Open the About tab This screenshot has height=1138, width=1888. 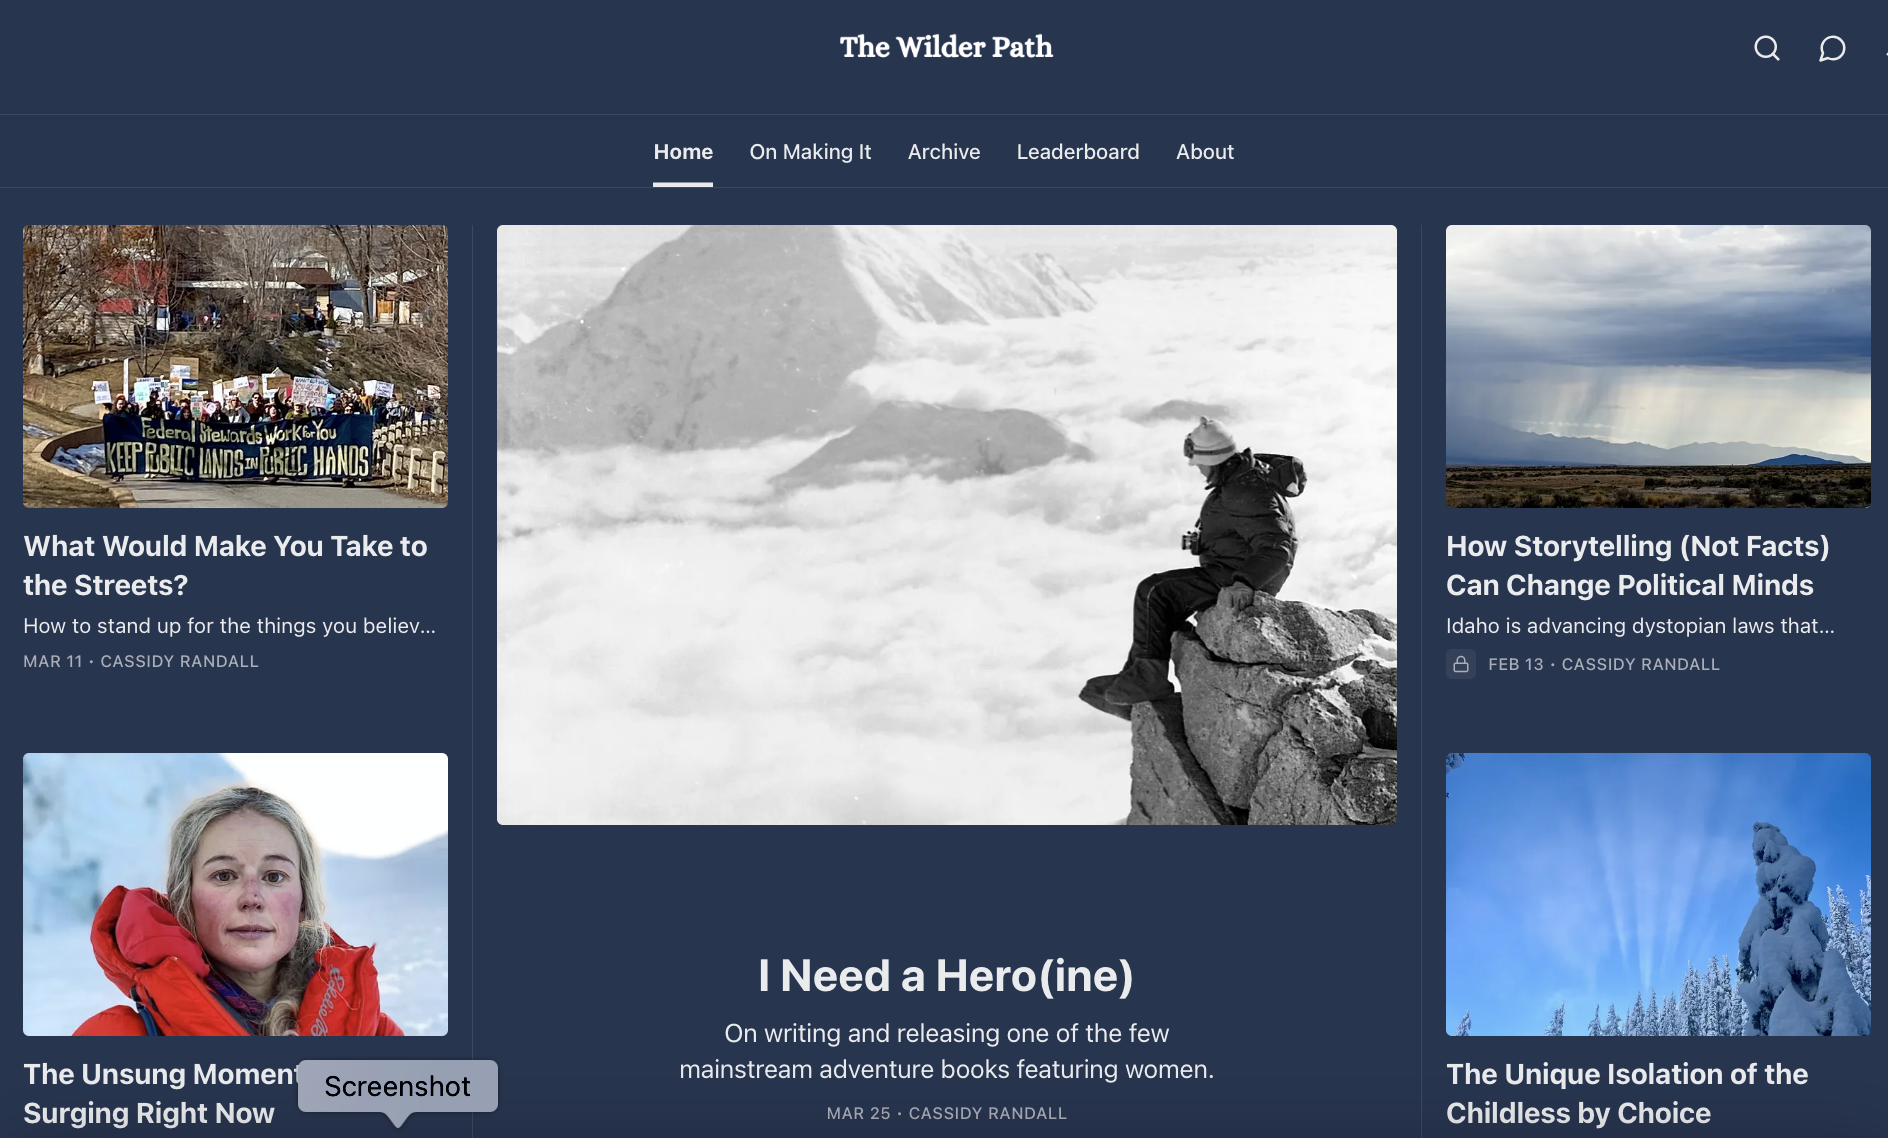1205,152
